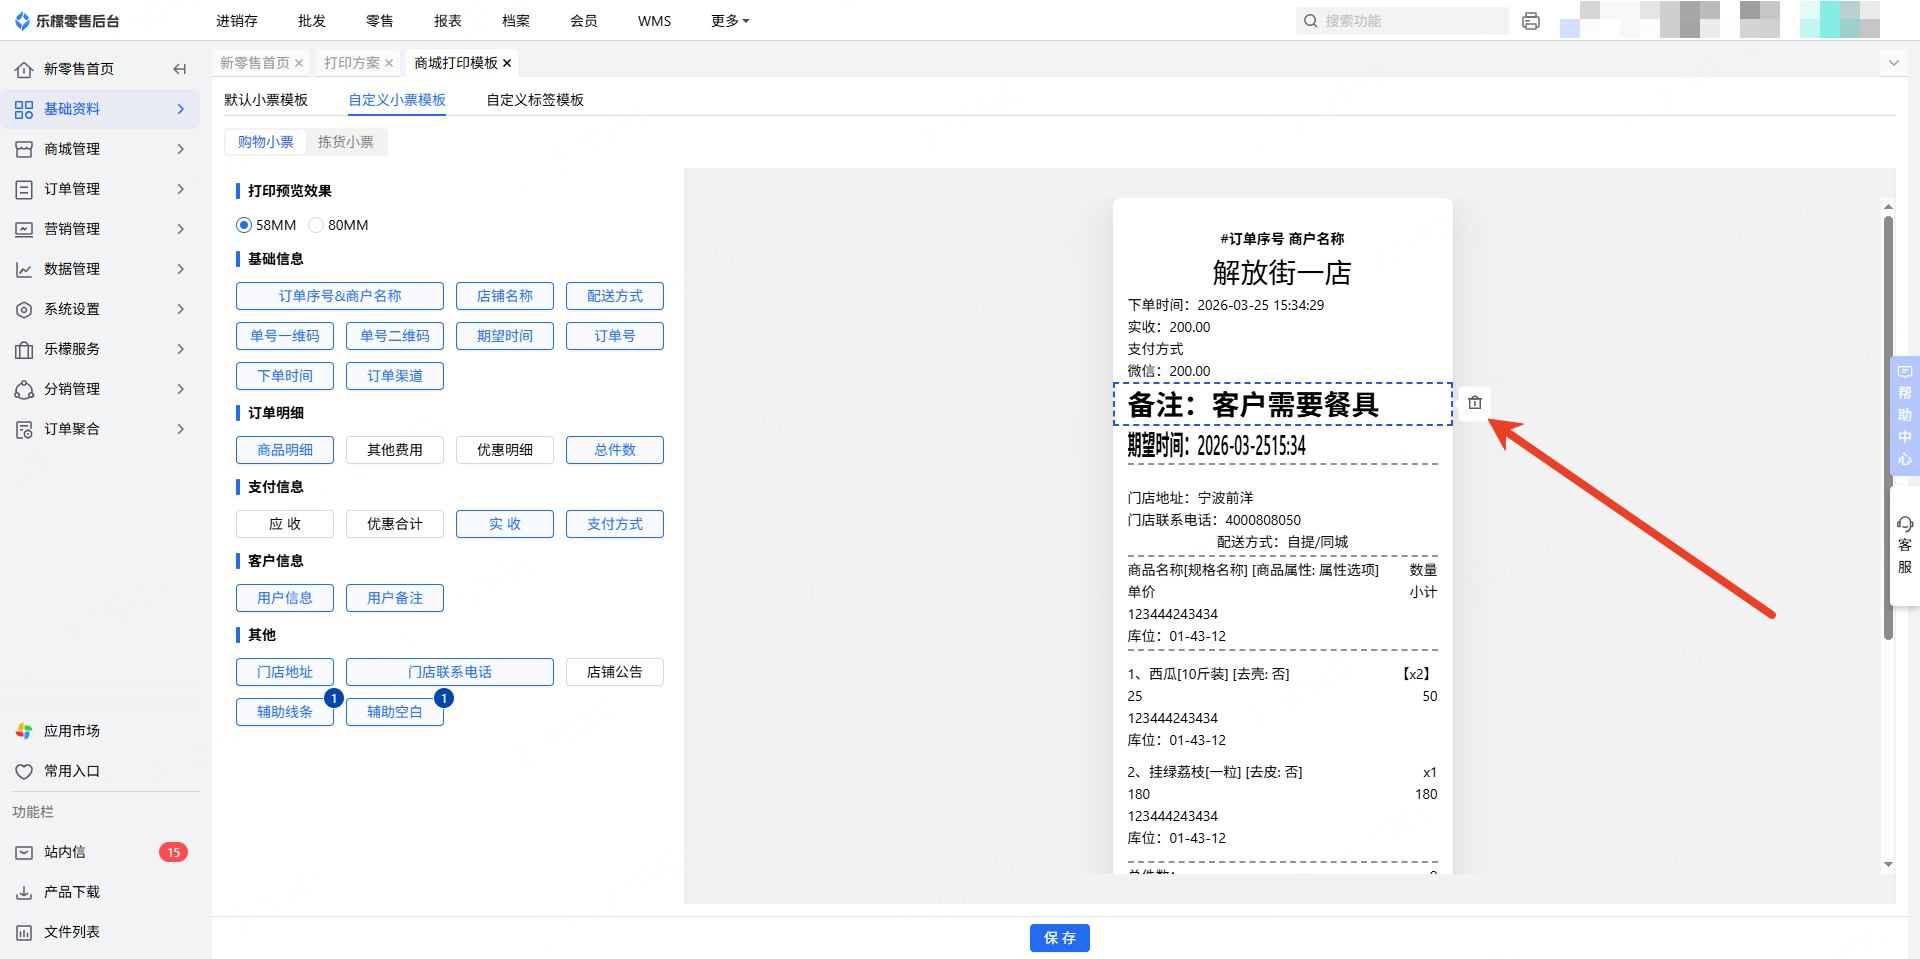Open 产品下载 in the sidebar
The width and height of the screenshot is (1920, 959).
click(x=71, y=892)
